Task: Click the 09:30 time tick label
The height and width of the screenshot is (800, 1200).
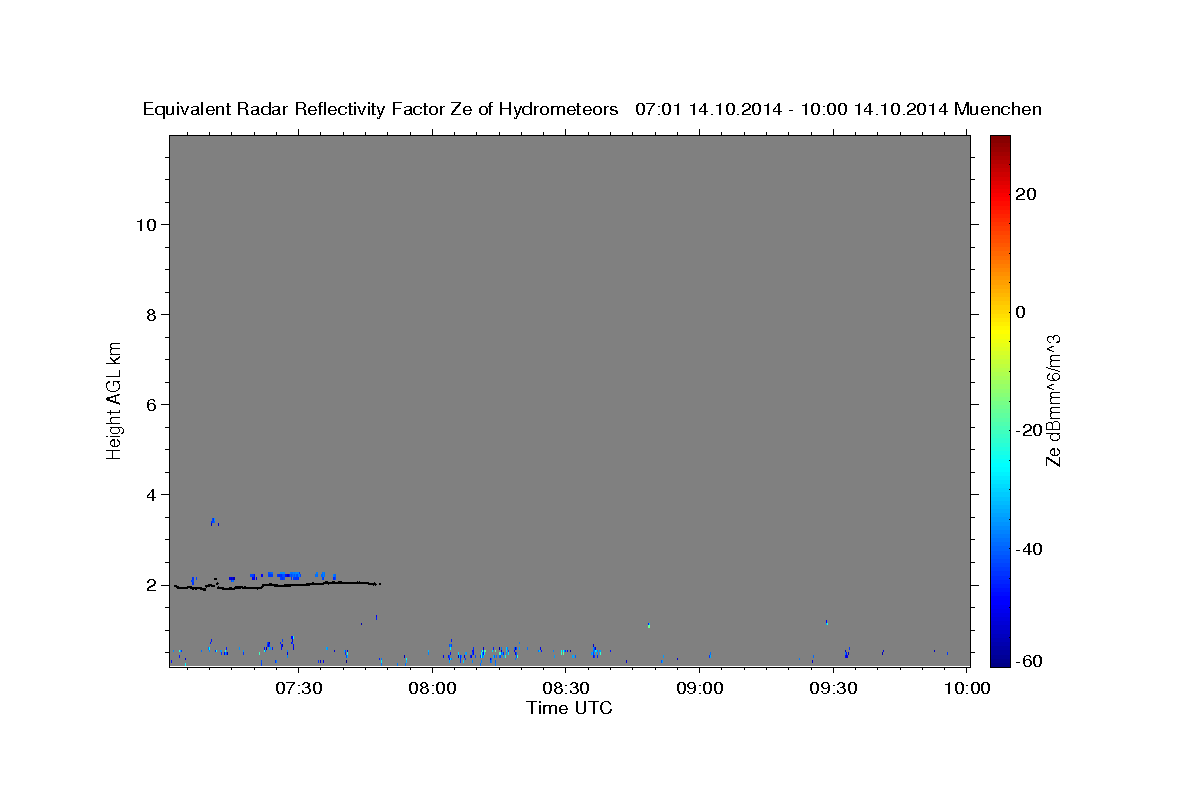Action: coord(834,688)
